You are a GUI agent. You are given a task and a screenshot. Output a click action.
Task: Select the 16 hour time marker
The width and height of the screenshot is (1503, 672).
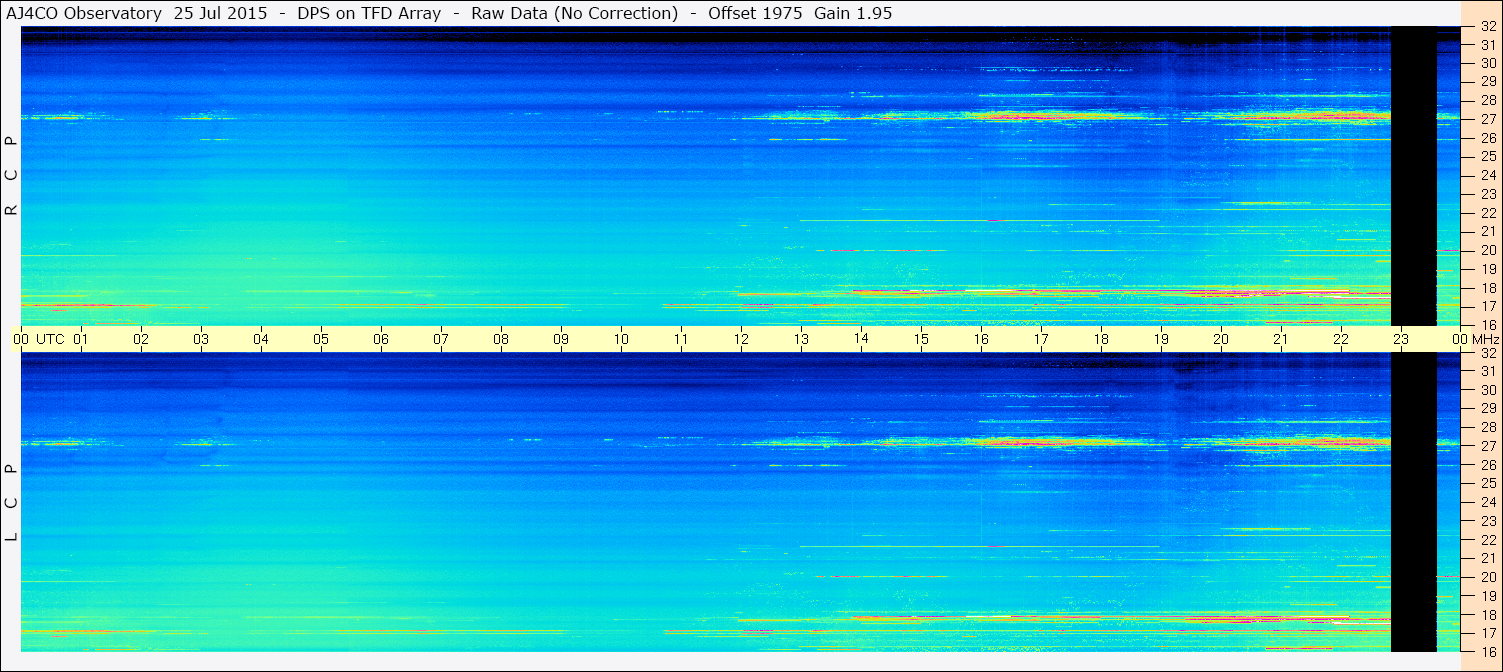coord(981,339)
